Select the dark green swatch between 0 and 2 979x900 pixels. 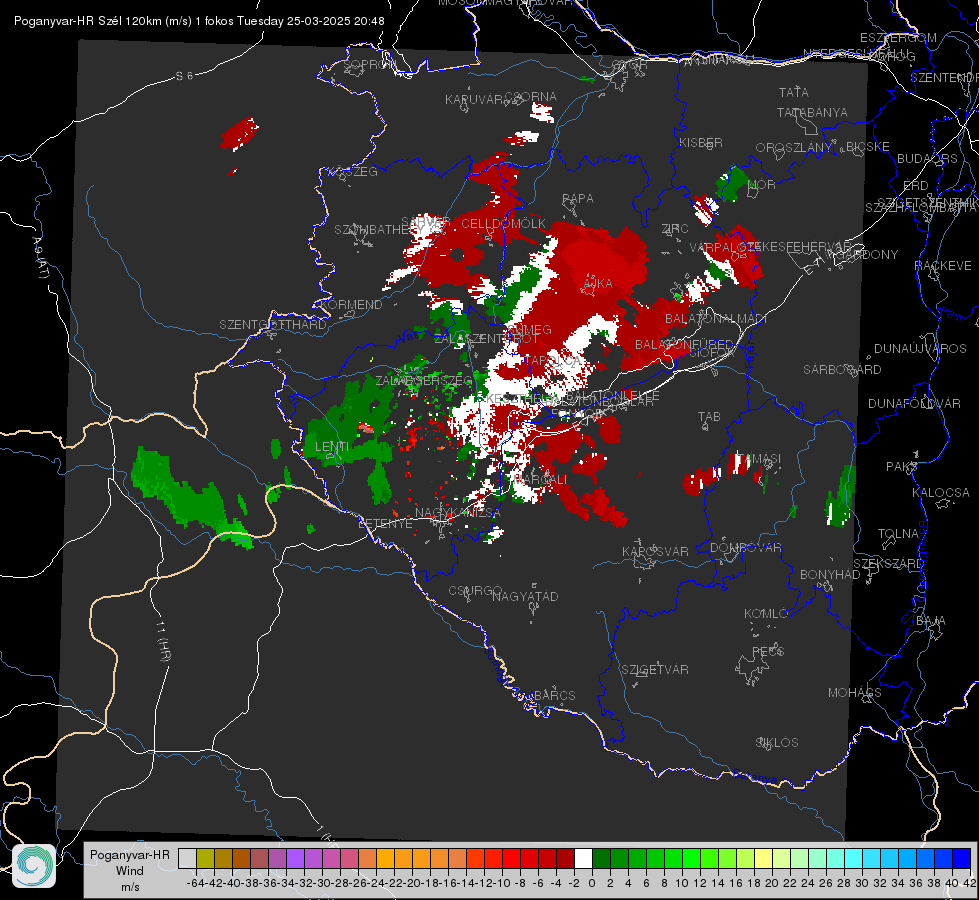(601, 858)
